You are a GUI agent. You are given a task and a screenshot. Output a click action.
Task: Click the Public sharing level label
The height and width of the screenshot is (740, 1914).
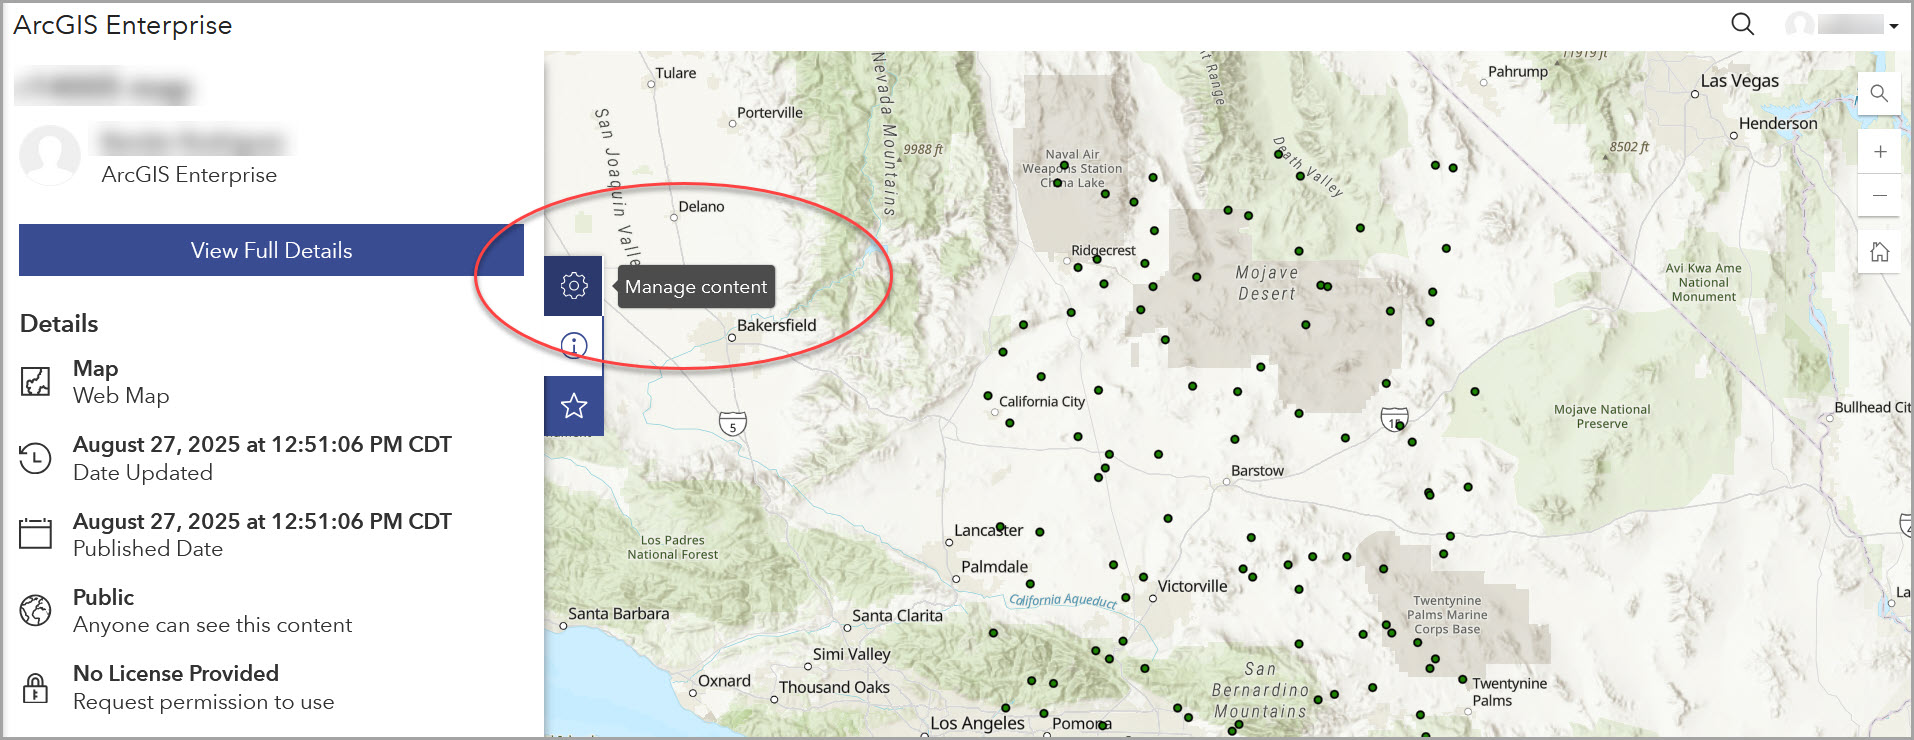(x=103, y=597)
